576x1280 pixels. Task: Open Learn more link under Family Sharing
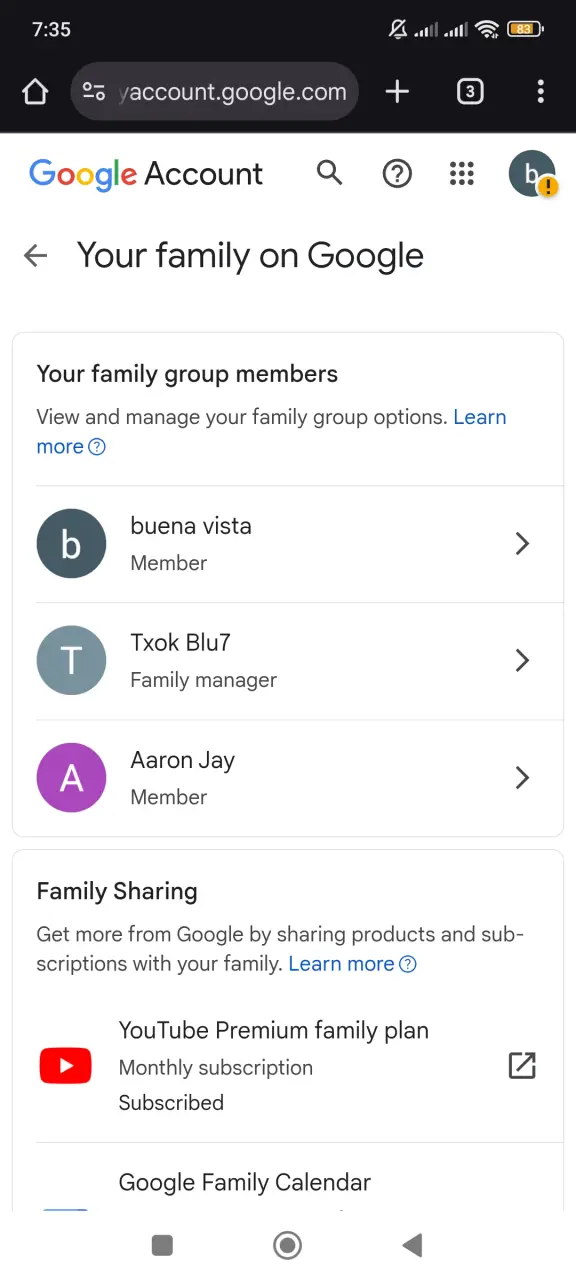(x=352, y=964)
